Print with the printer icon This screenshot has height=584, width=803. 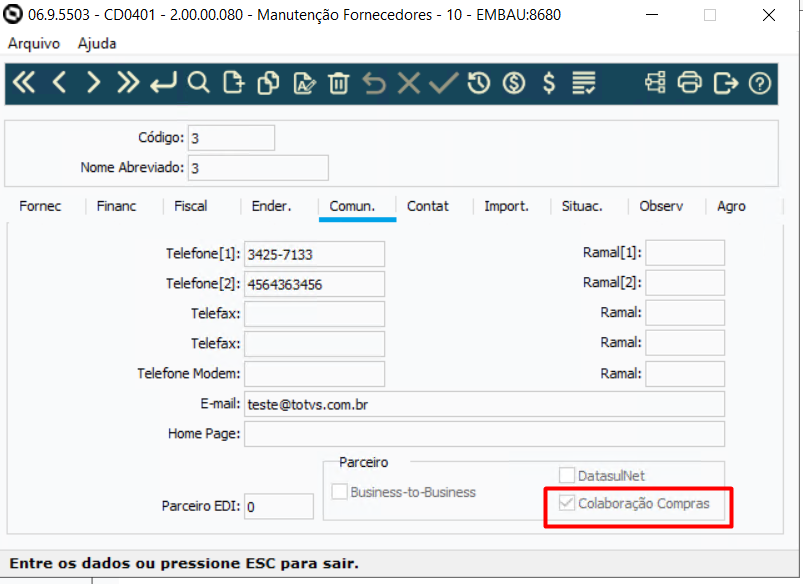pyautogui.click(x=690, y=82)
